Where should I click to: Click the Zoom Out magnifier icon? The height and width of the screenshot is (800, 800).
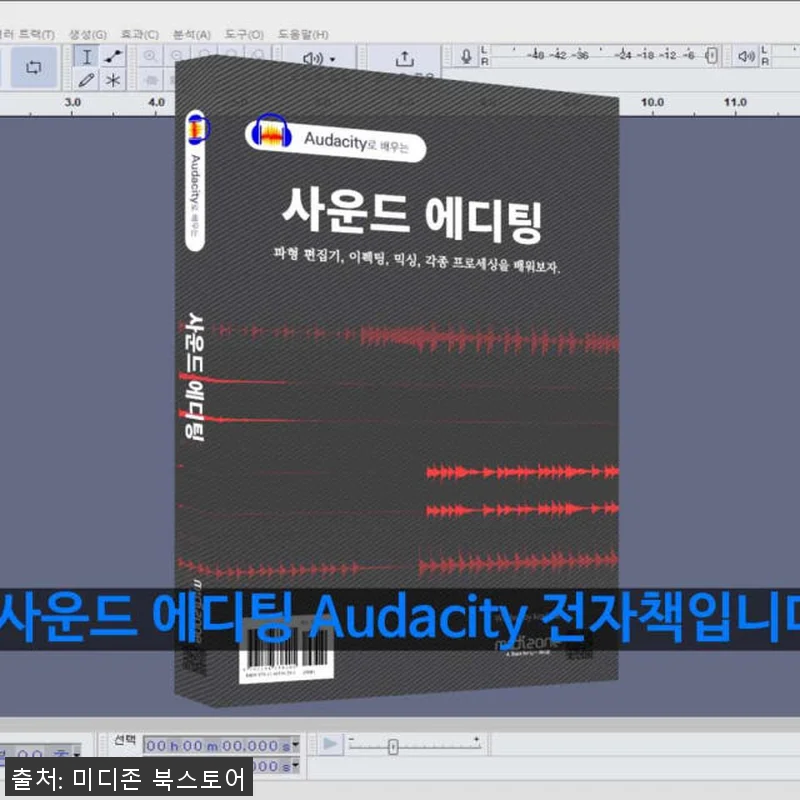(x=177, y=56)
